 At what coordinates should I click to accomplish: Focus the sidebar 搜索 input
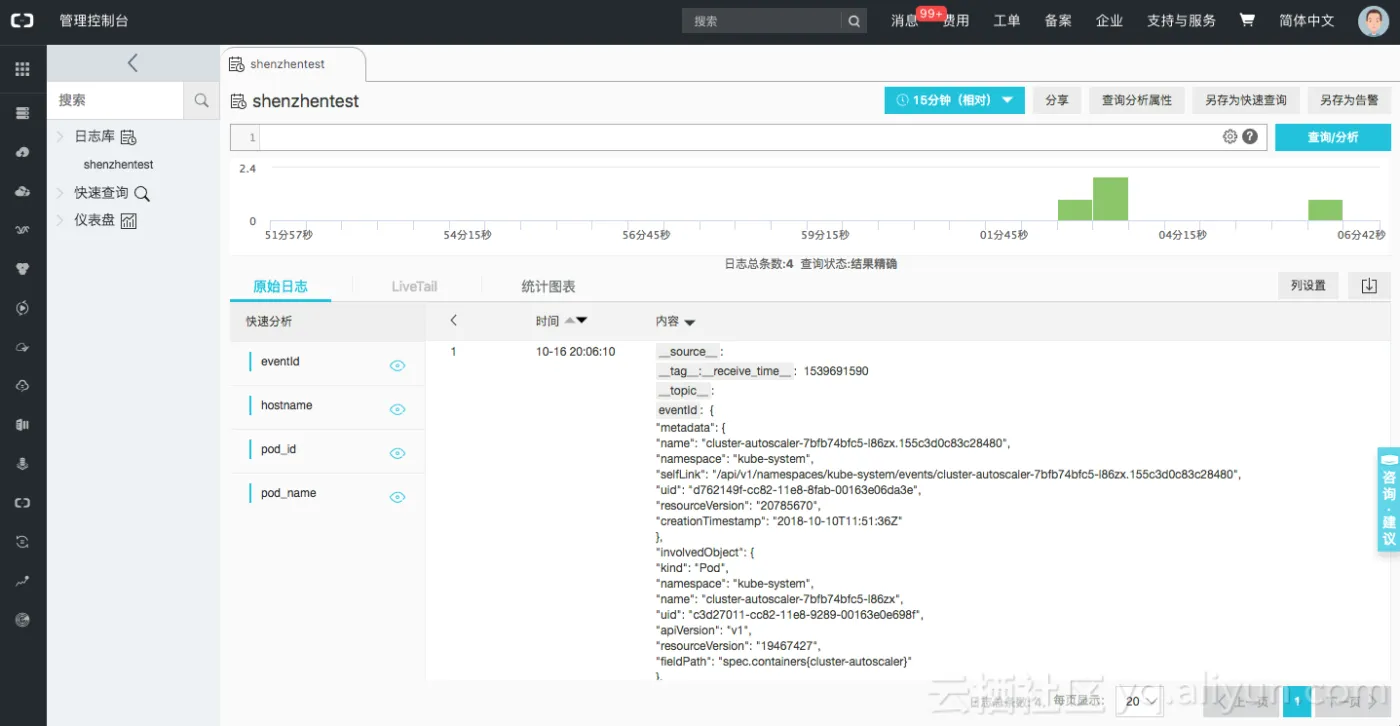pos(116,100)
